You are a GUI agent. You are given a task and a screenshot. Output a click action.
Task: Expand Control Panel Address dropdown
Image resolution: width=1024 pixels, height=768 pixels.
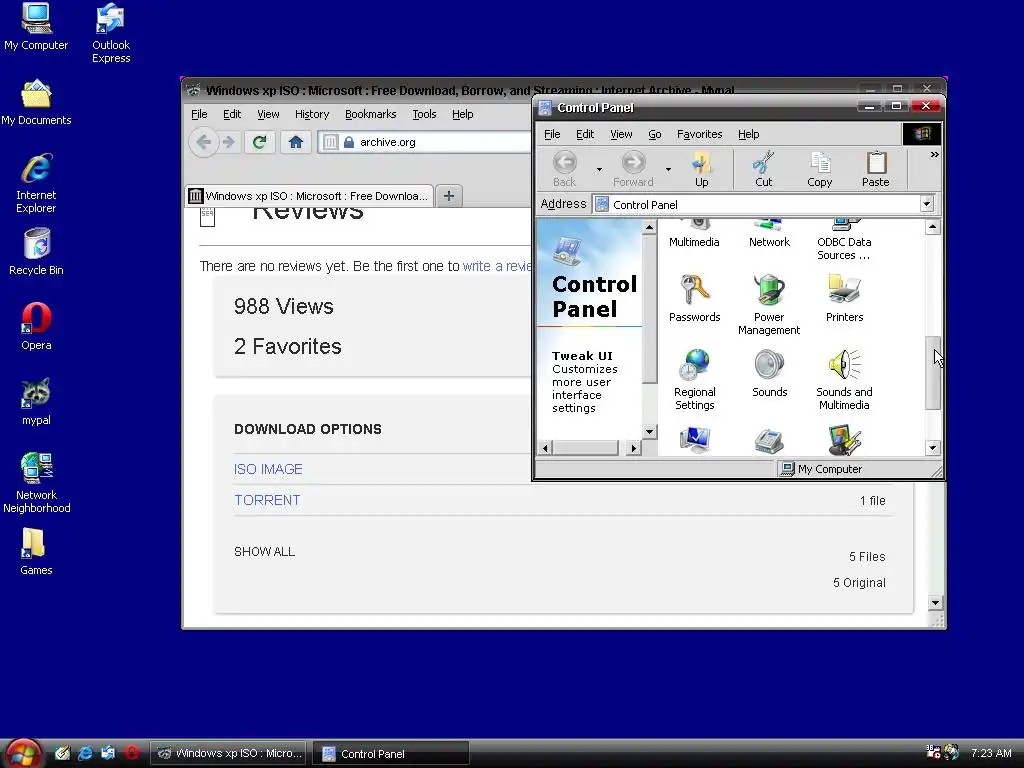tap(927, 204)
